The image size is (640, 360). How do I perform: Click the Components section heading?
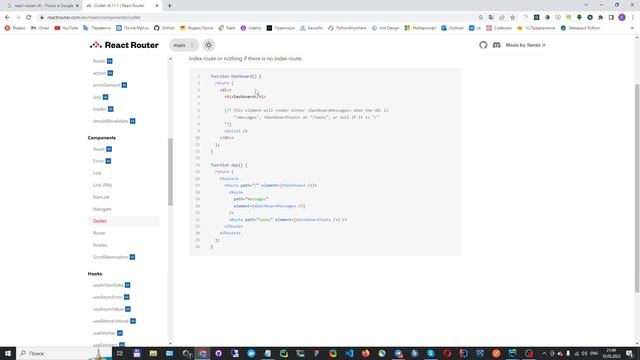[102, 138]
